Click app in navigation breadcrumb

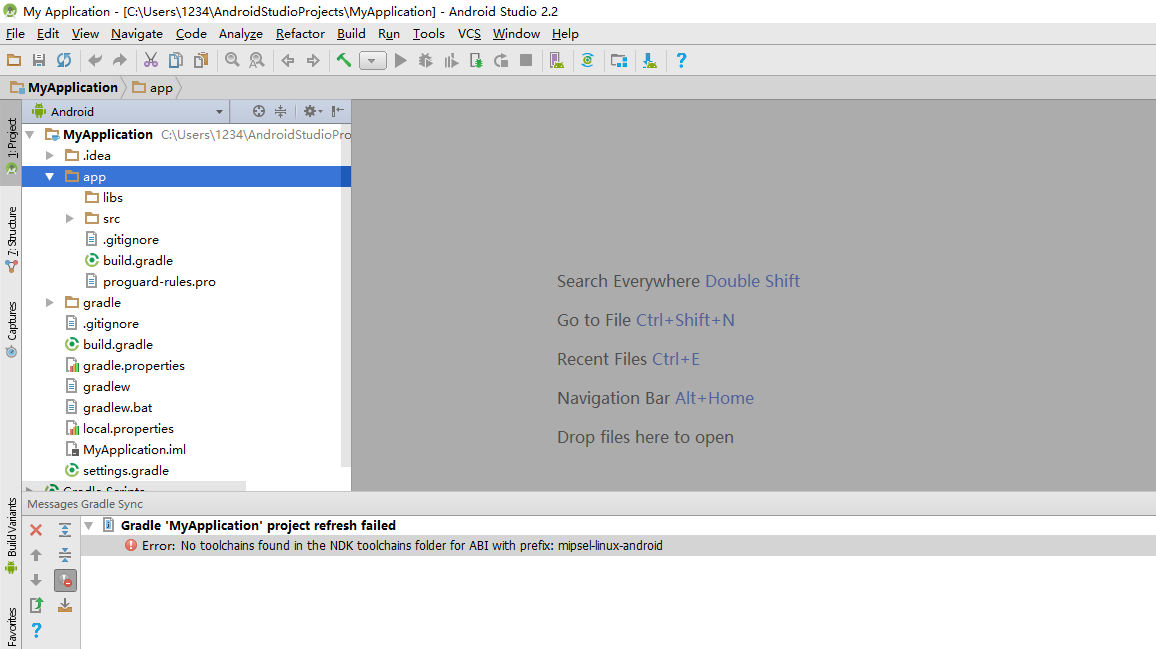153,88
